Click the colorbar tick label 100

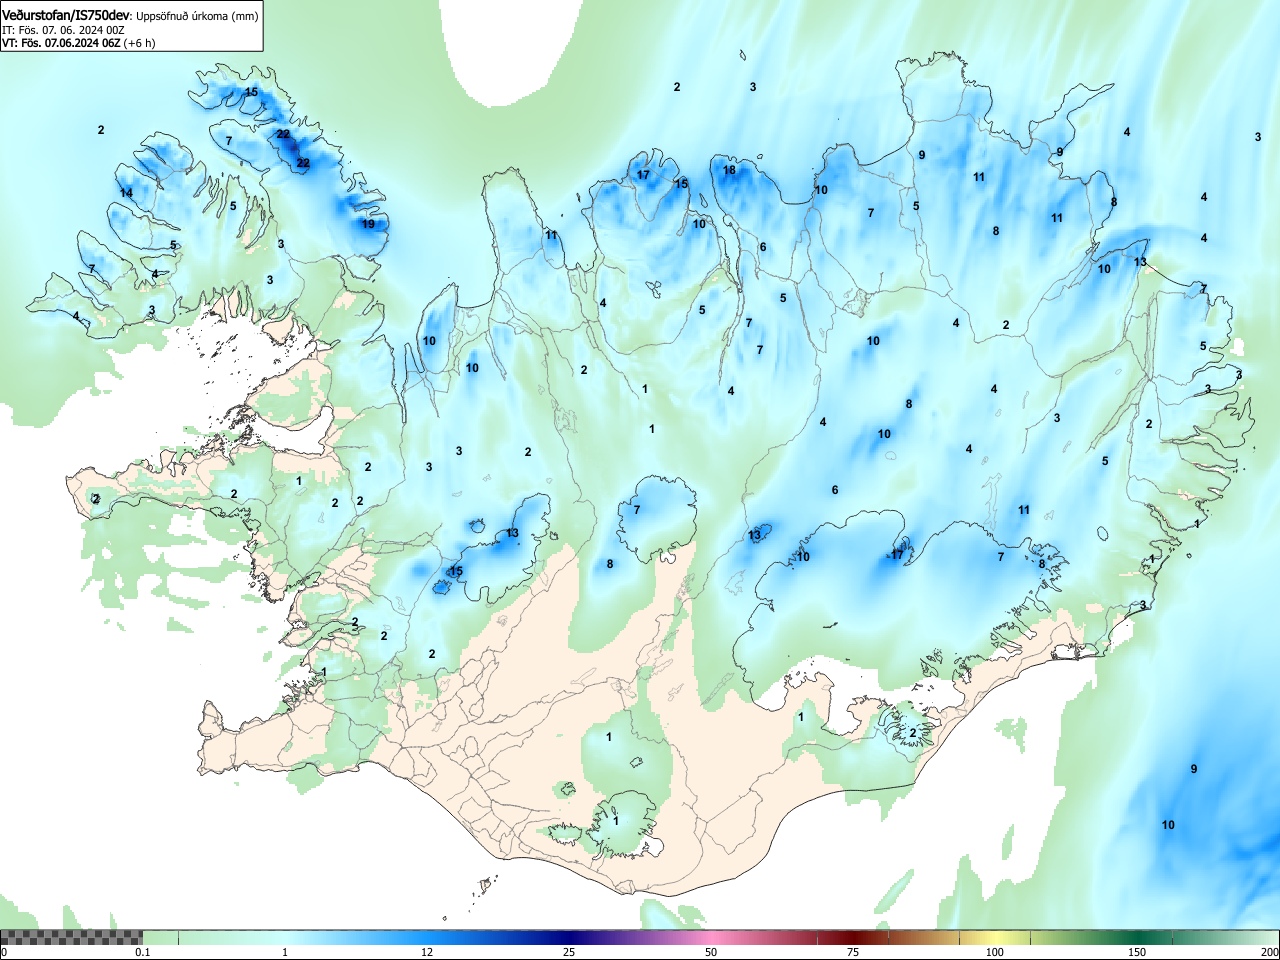click(995, 952)
